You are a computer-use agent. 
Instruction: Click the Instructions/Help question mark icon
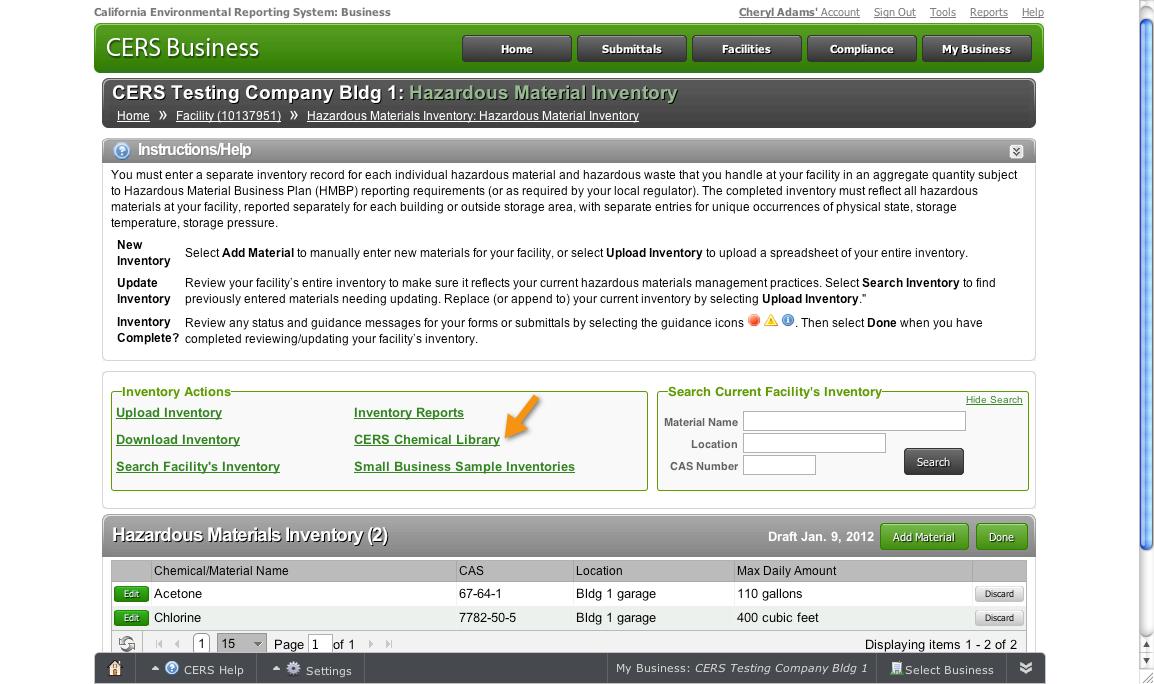[121, 151]
